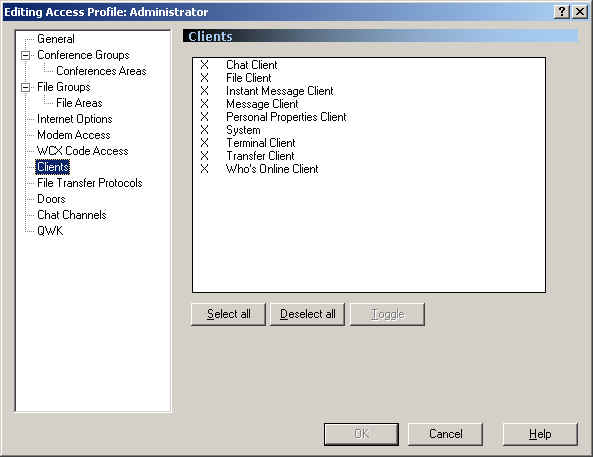The width and height of the screenshot is (593, 457).
Task: Cancel the access profile editing
Action: [445, 434]
